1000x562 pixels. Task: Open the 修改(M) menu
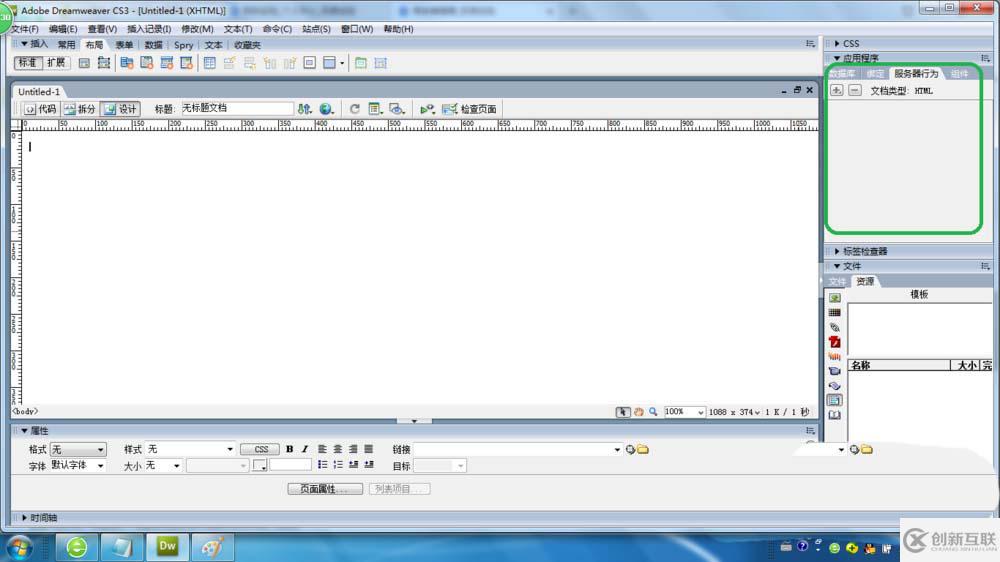pos(197,29)
